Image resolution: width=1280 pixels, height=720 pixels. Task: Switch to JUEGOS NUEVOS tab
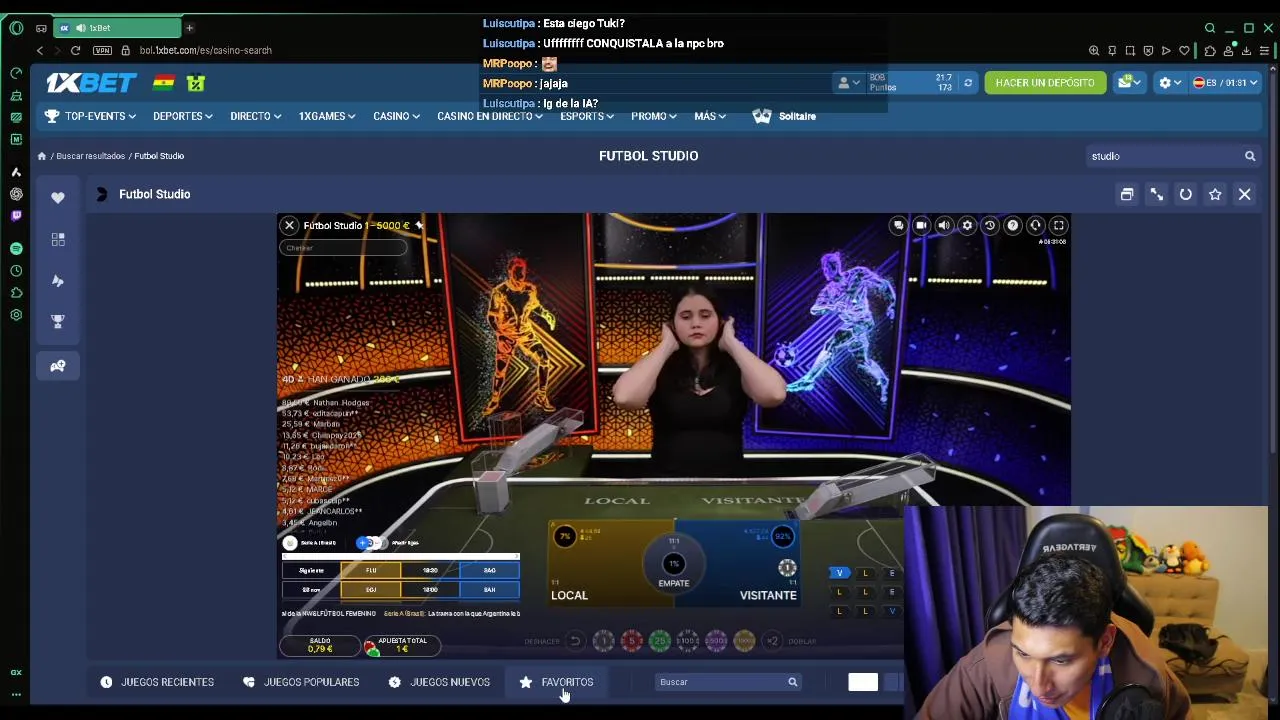coord(439,682)
